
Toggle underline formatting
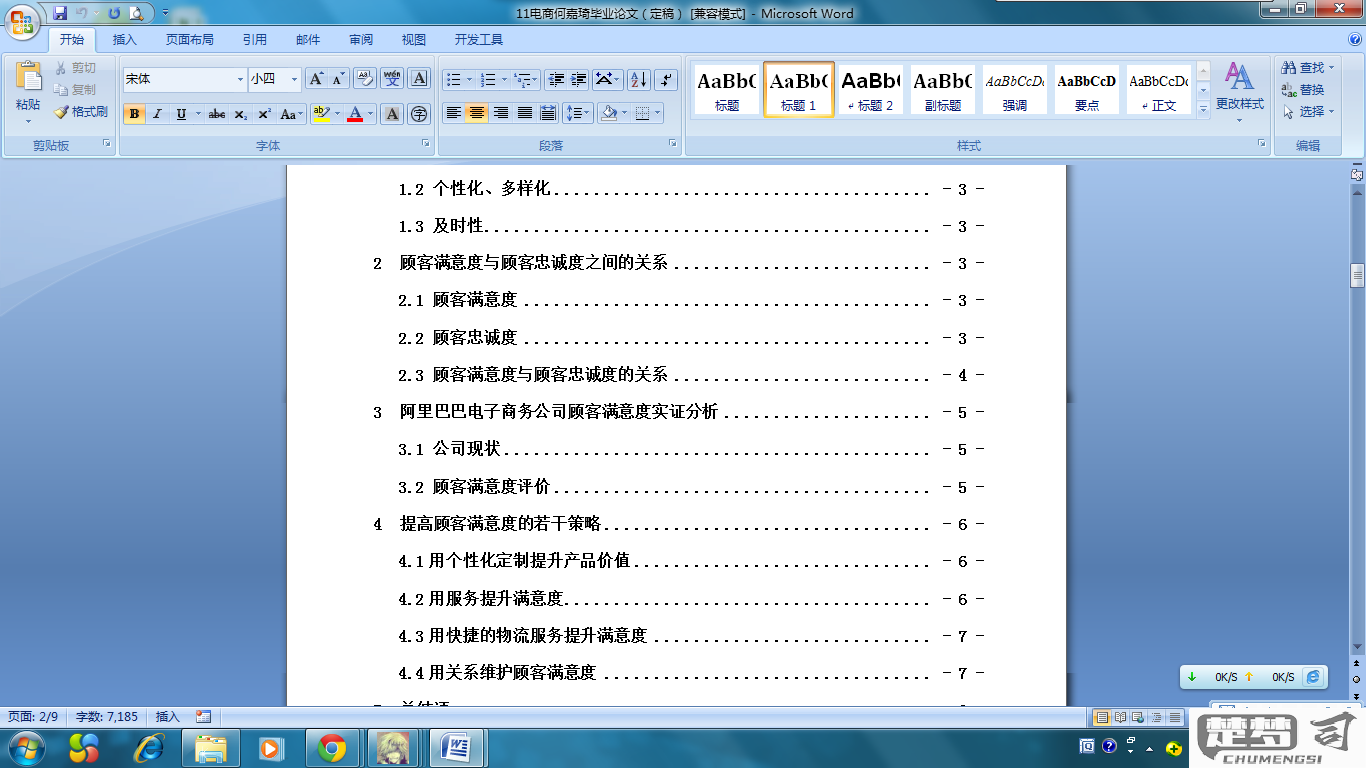(x=181, y=114)
